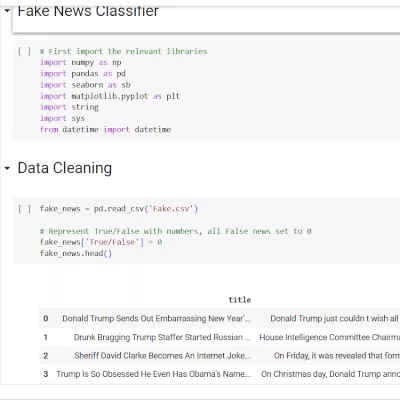Click text cell 'On Friday, it was revealed that'
This screenshot has width=400, height=400.
click(x=337, y=356)
